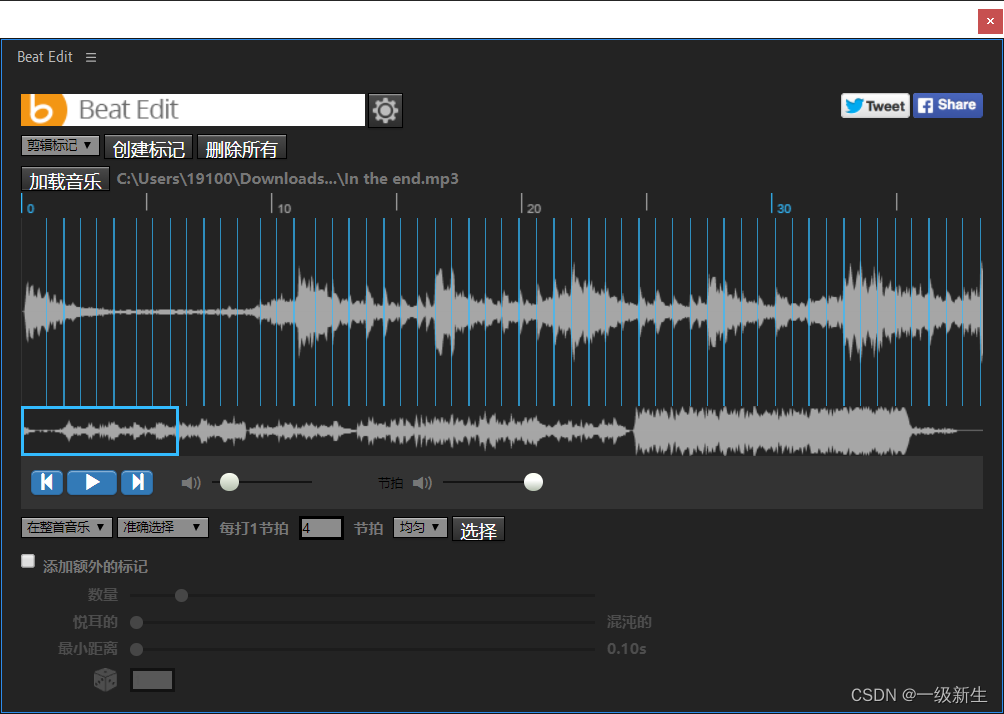
Task: Close the window with the red X button
Action: [990, 21]
